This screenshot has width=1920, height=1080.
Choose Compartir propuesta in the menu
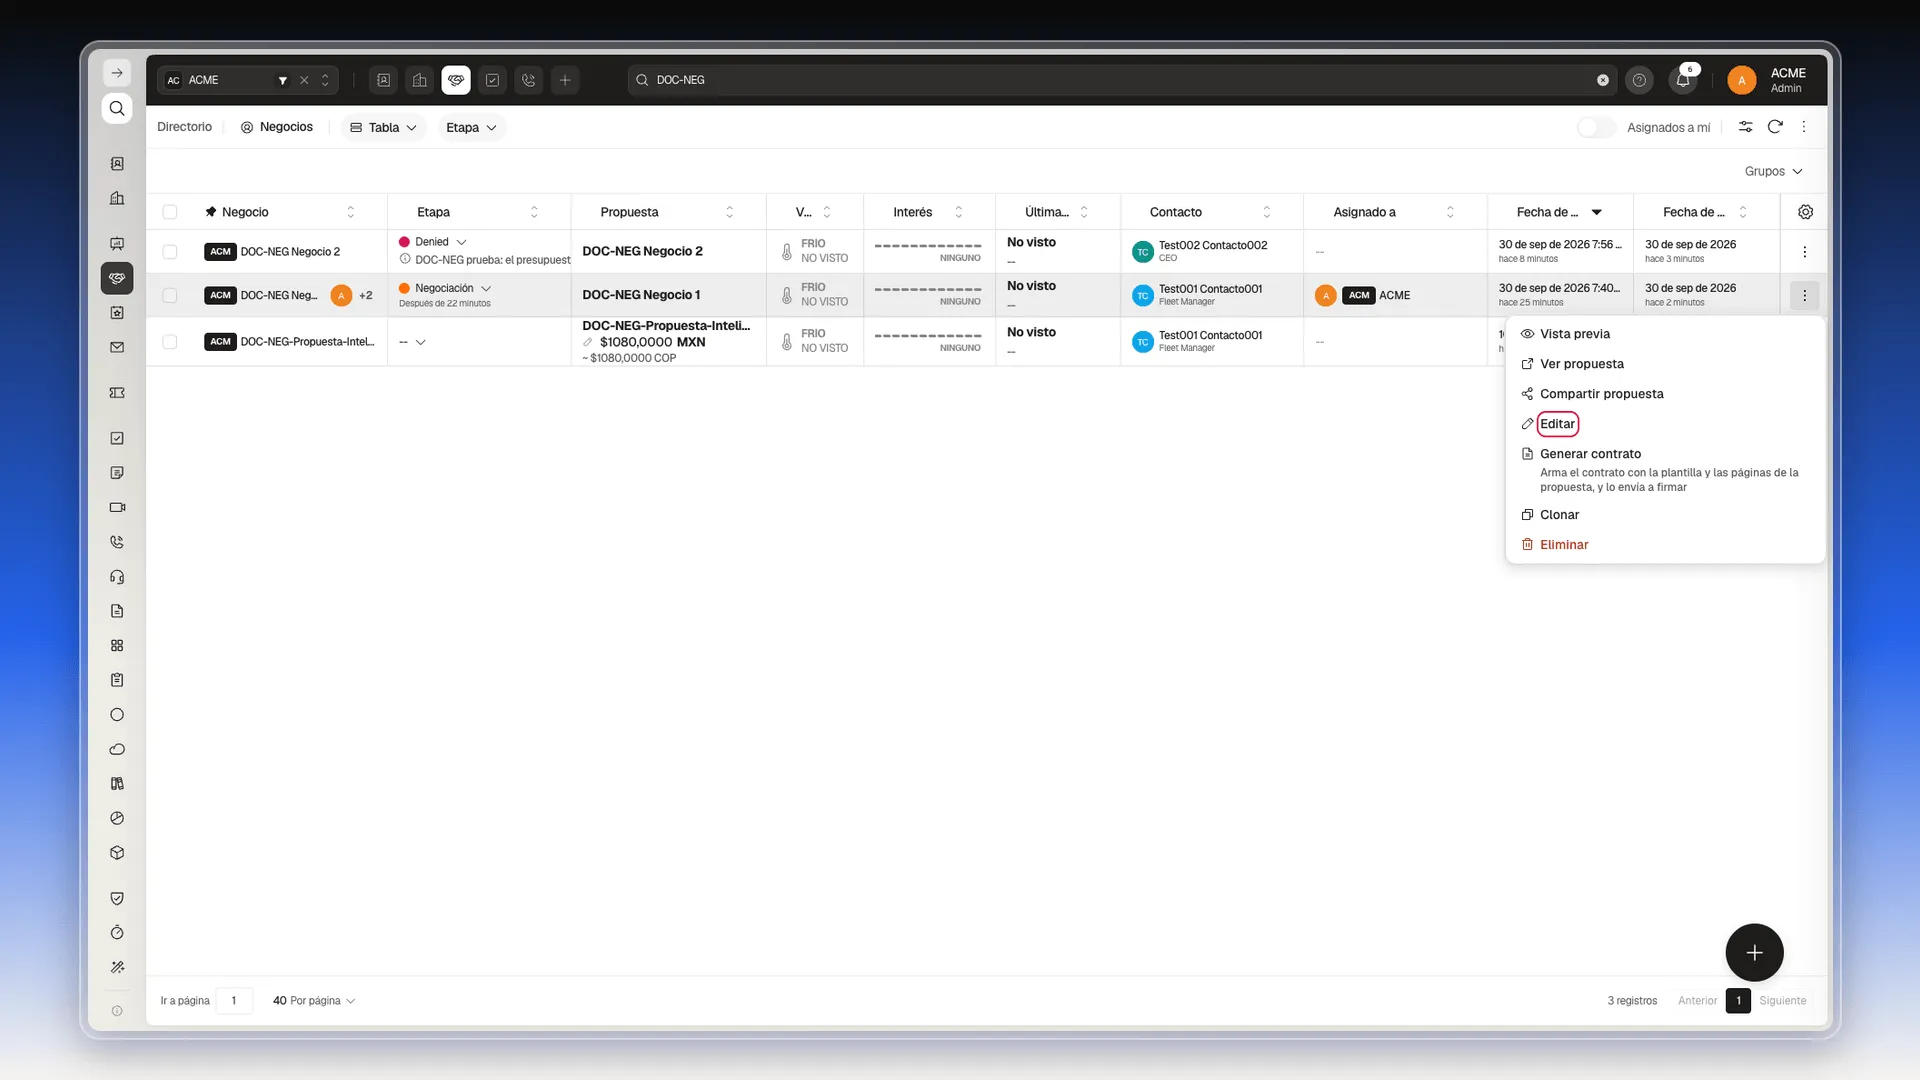coord(1665,394)
